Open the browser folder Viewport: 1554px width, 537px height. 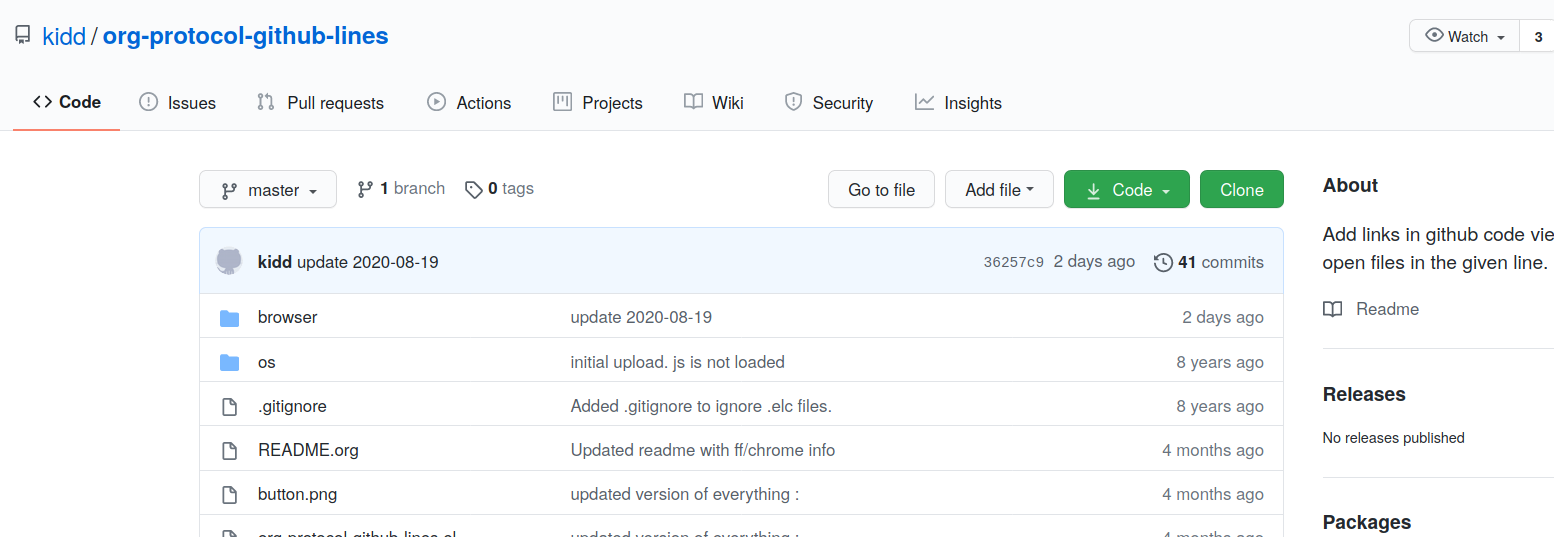pos(288,317)
